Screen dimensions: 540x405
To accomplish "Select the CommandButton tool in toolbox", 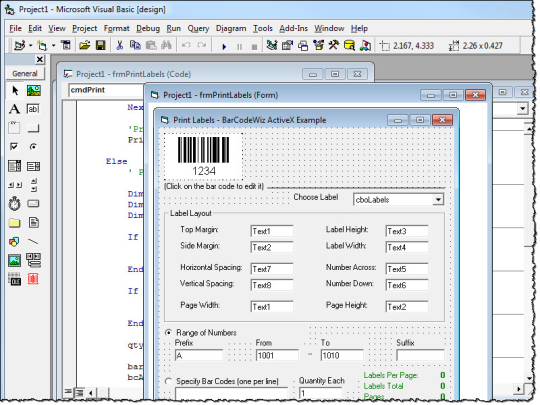I will [x=33, y=128].
